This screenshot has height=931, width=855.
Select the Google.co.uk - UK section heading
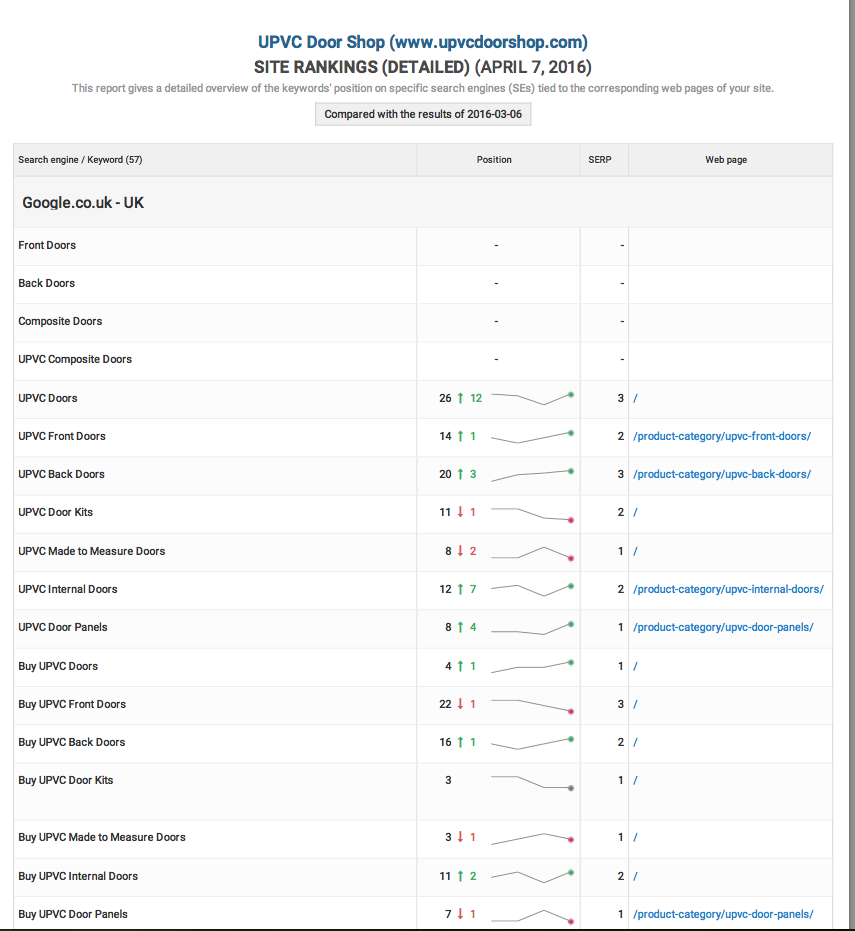(x=83, y=202)
